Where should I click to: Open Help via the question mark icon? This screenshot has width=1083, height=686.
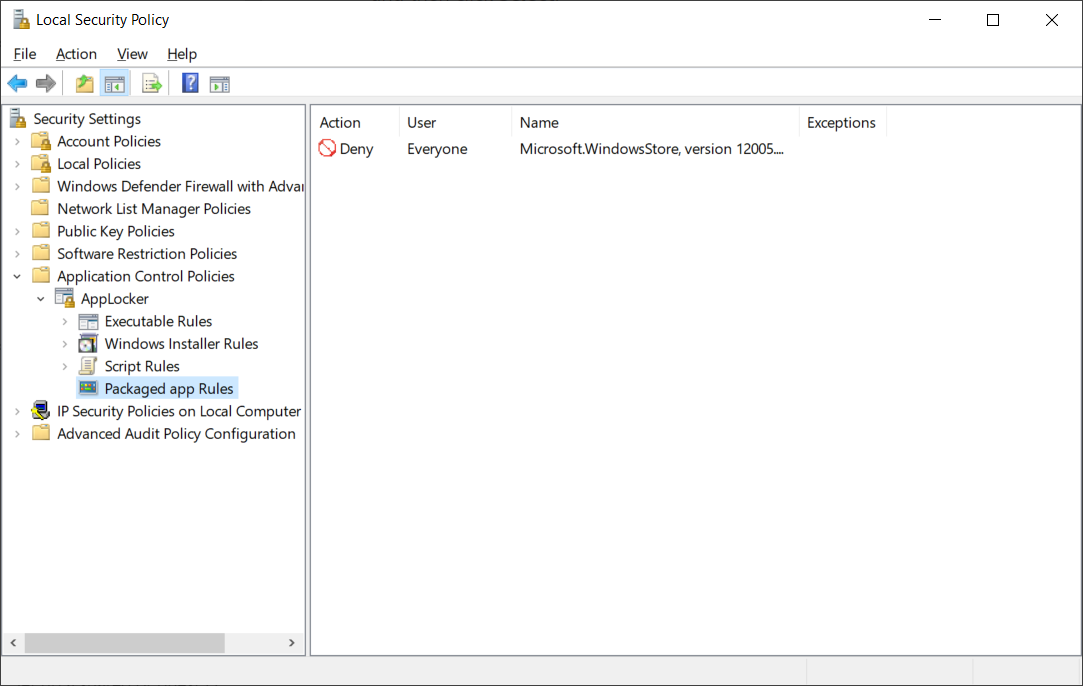[190, 84]
